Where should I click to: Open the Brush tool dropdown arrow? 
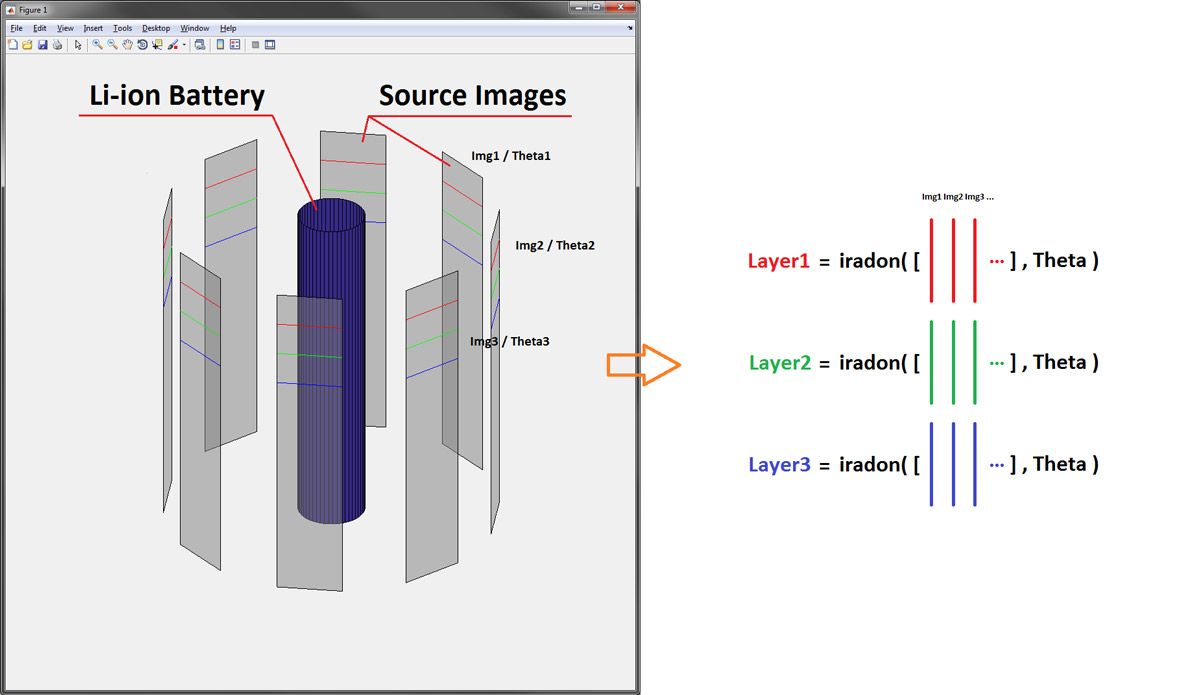click(x=184, y=44)
